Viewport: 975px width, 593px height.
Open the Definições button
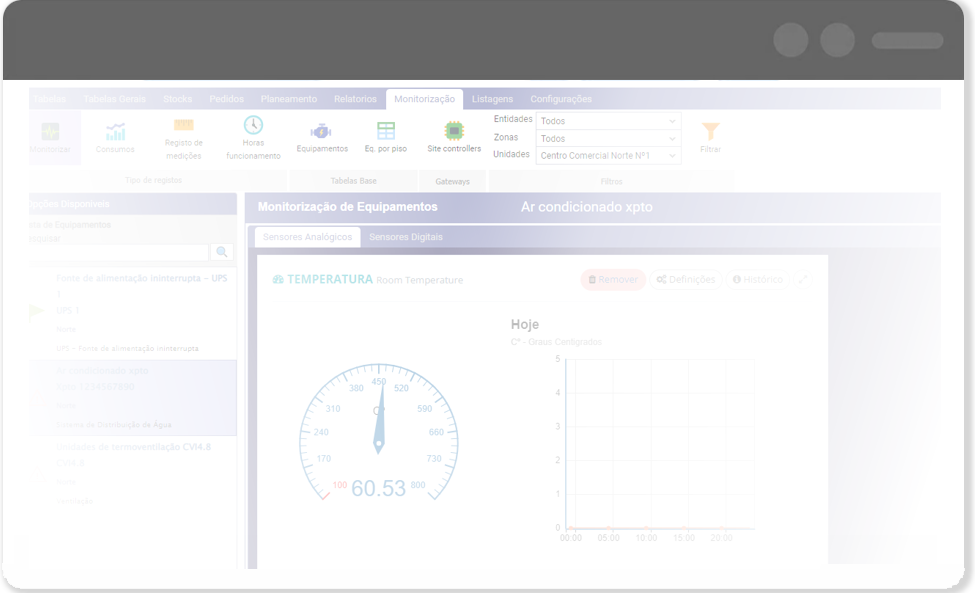[x=685, y=280]
